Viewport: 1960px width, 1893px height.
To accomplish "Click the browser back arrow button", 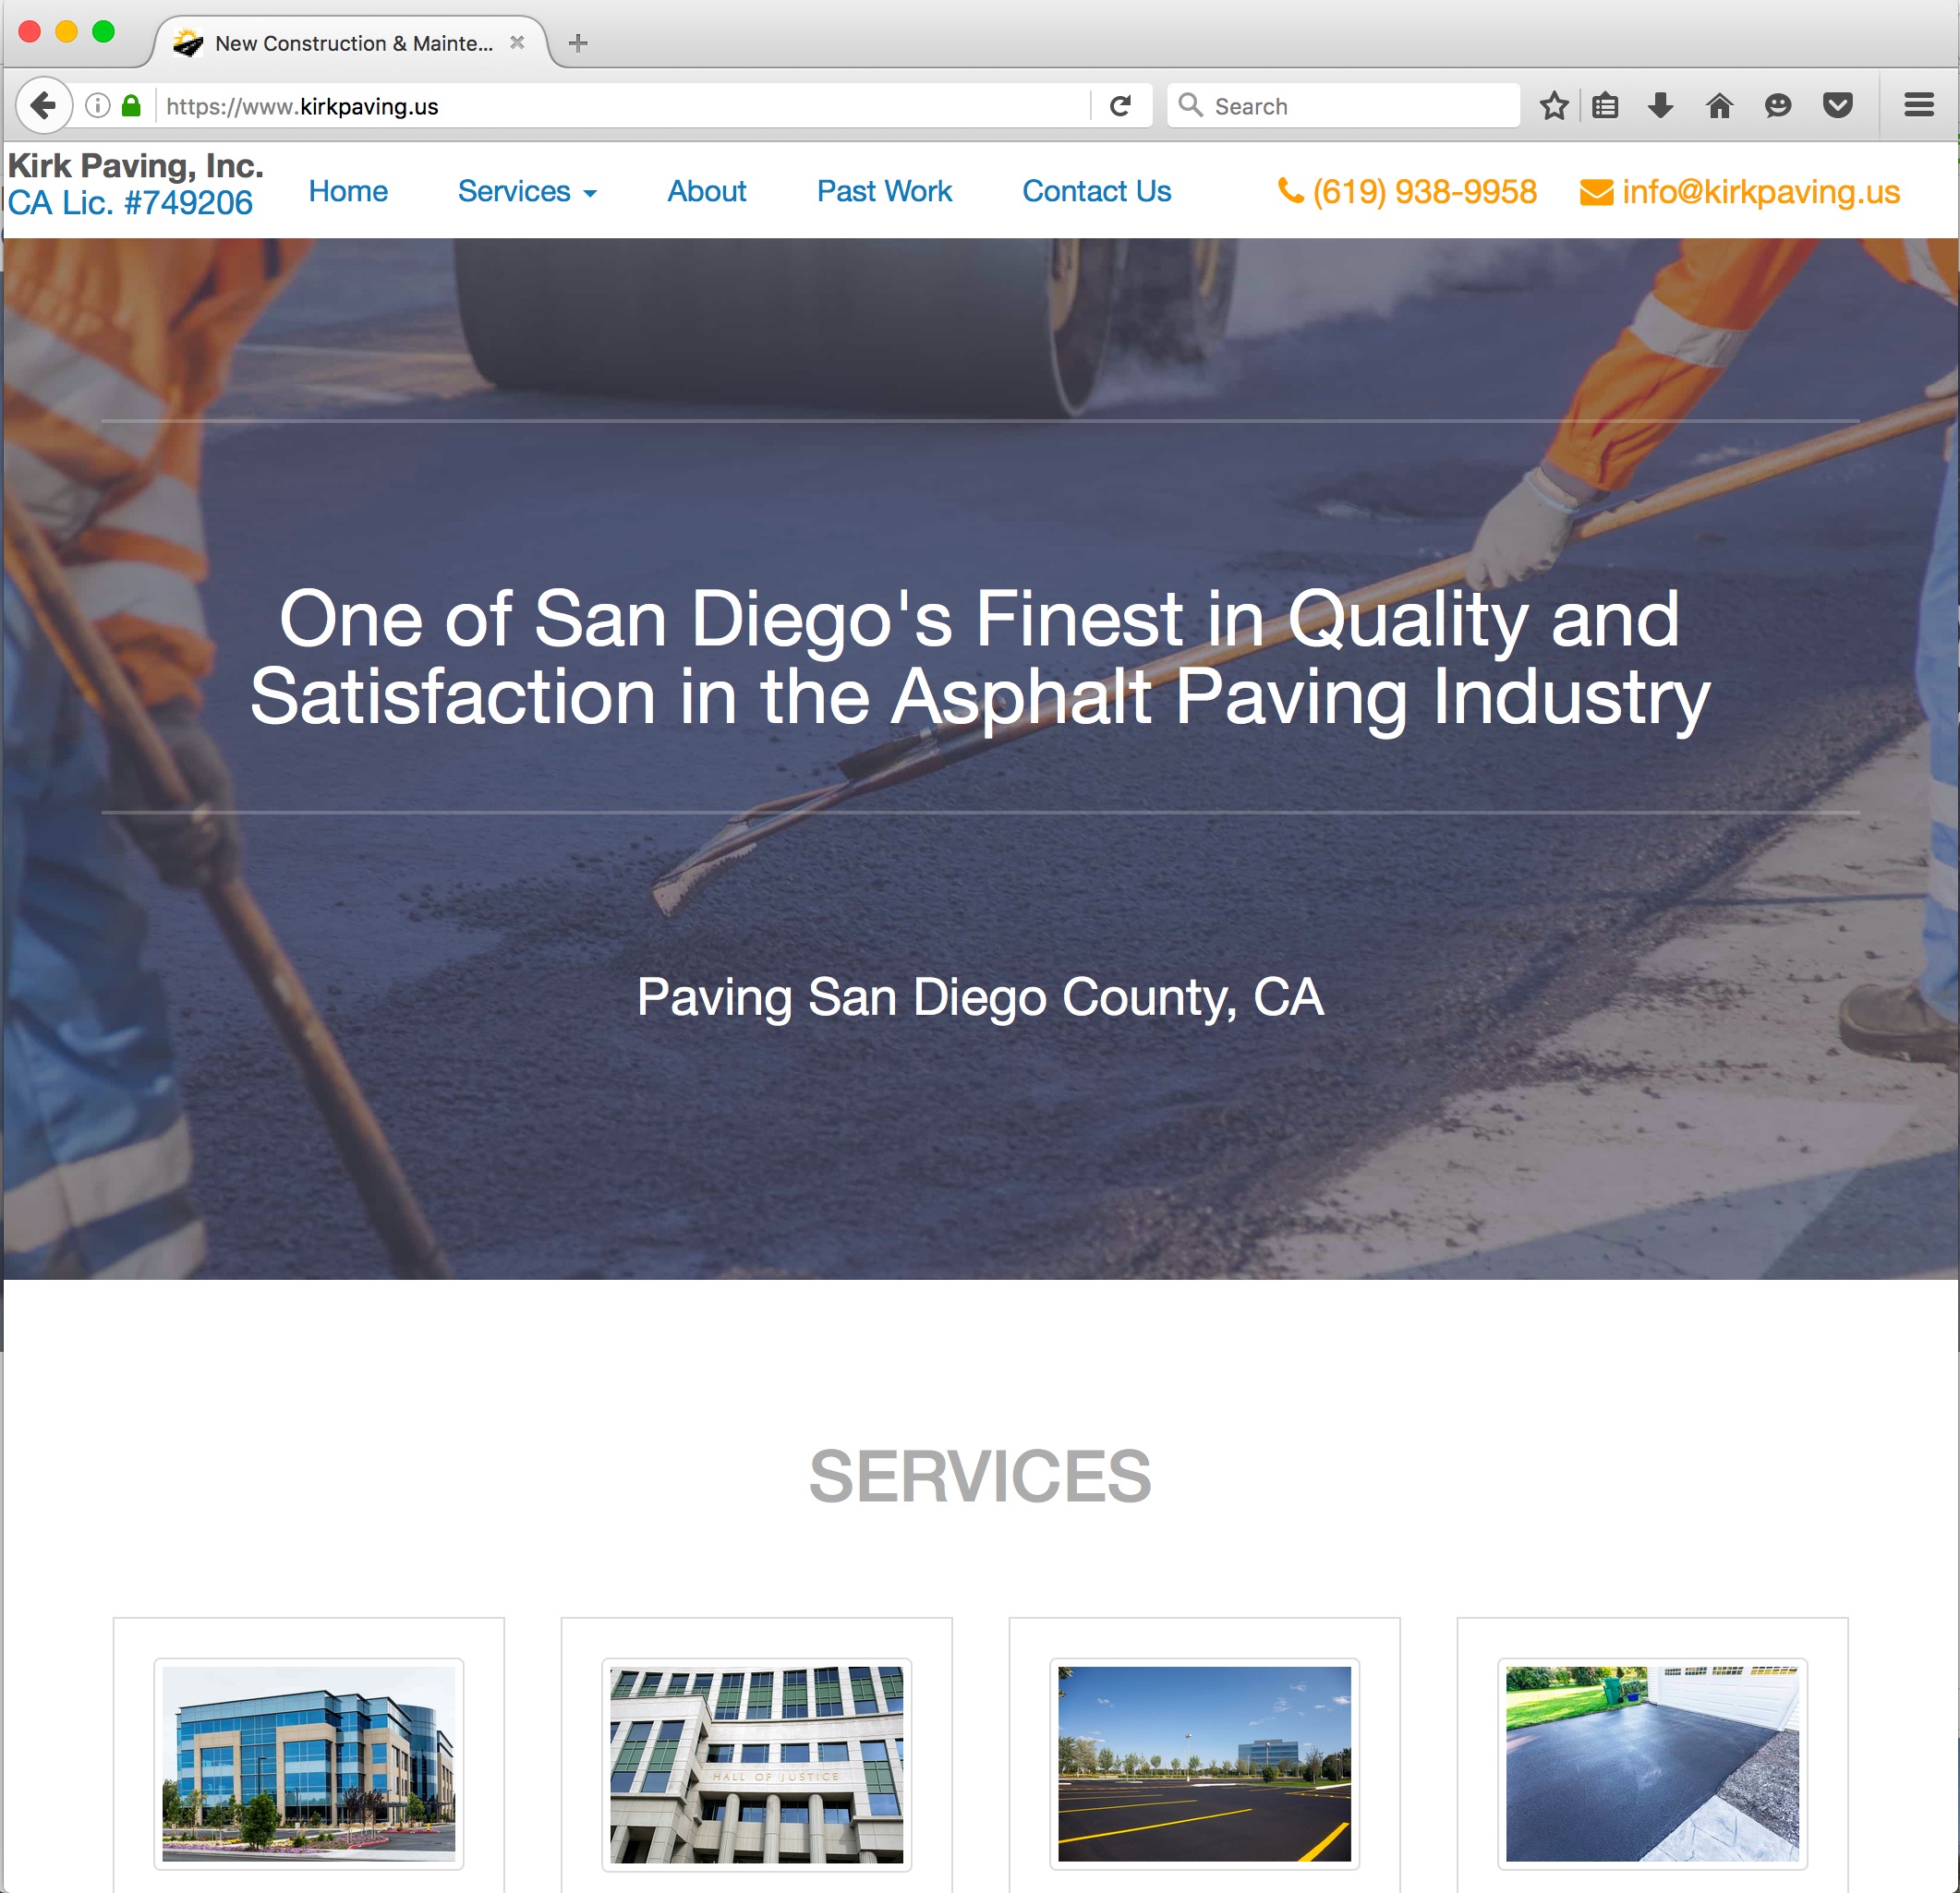I will (43, 105).
